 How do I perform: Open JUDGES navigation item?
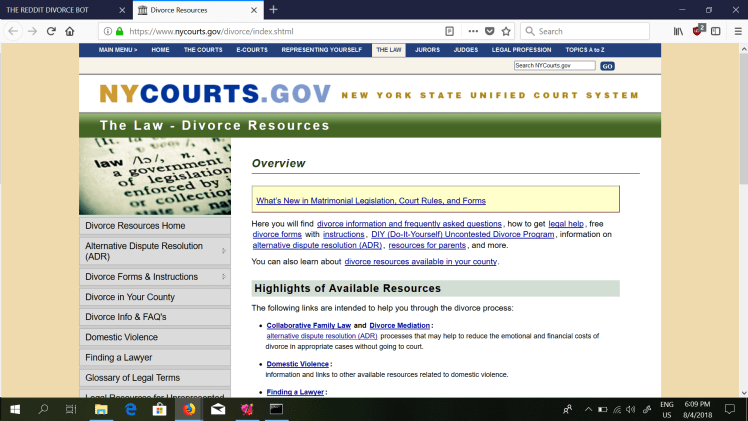pyautogui.click(x=466, y=50)
